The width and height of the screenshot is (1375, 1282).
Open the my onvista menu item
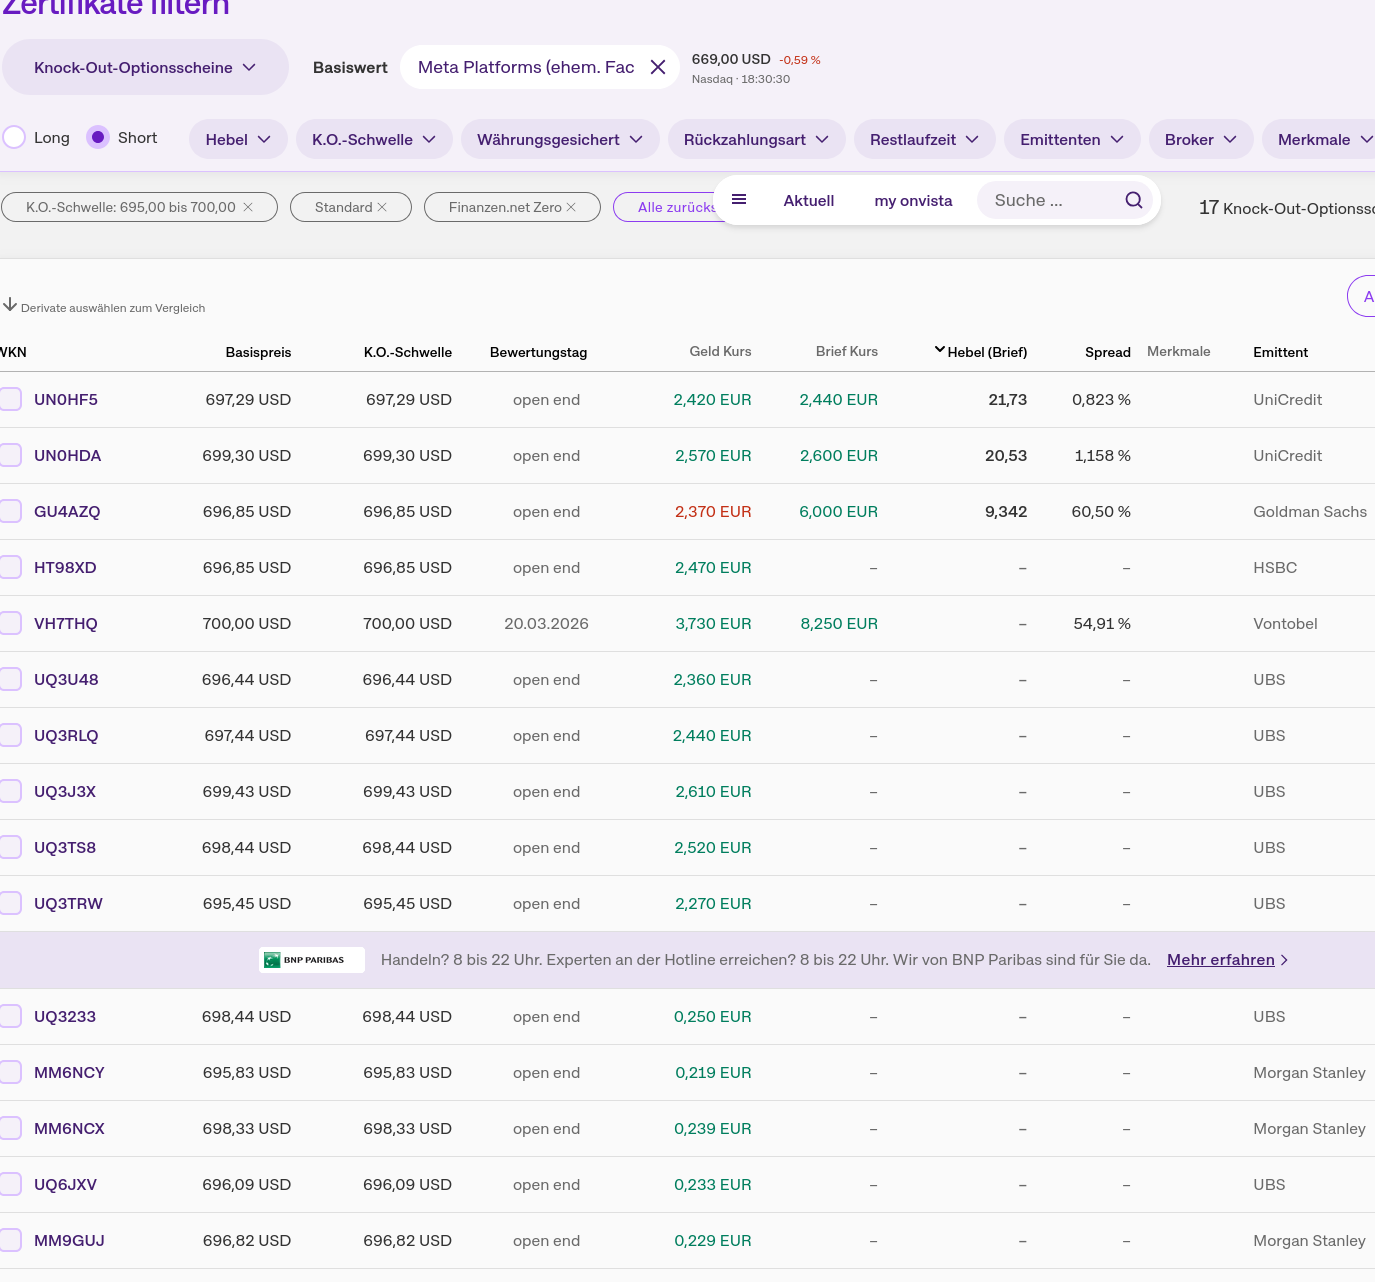click(x=913, y=201)
